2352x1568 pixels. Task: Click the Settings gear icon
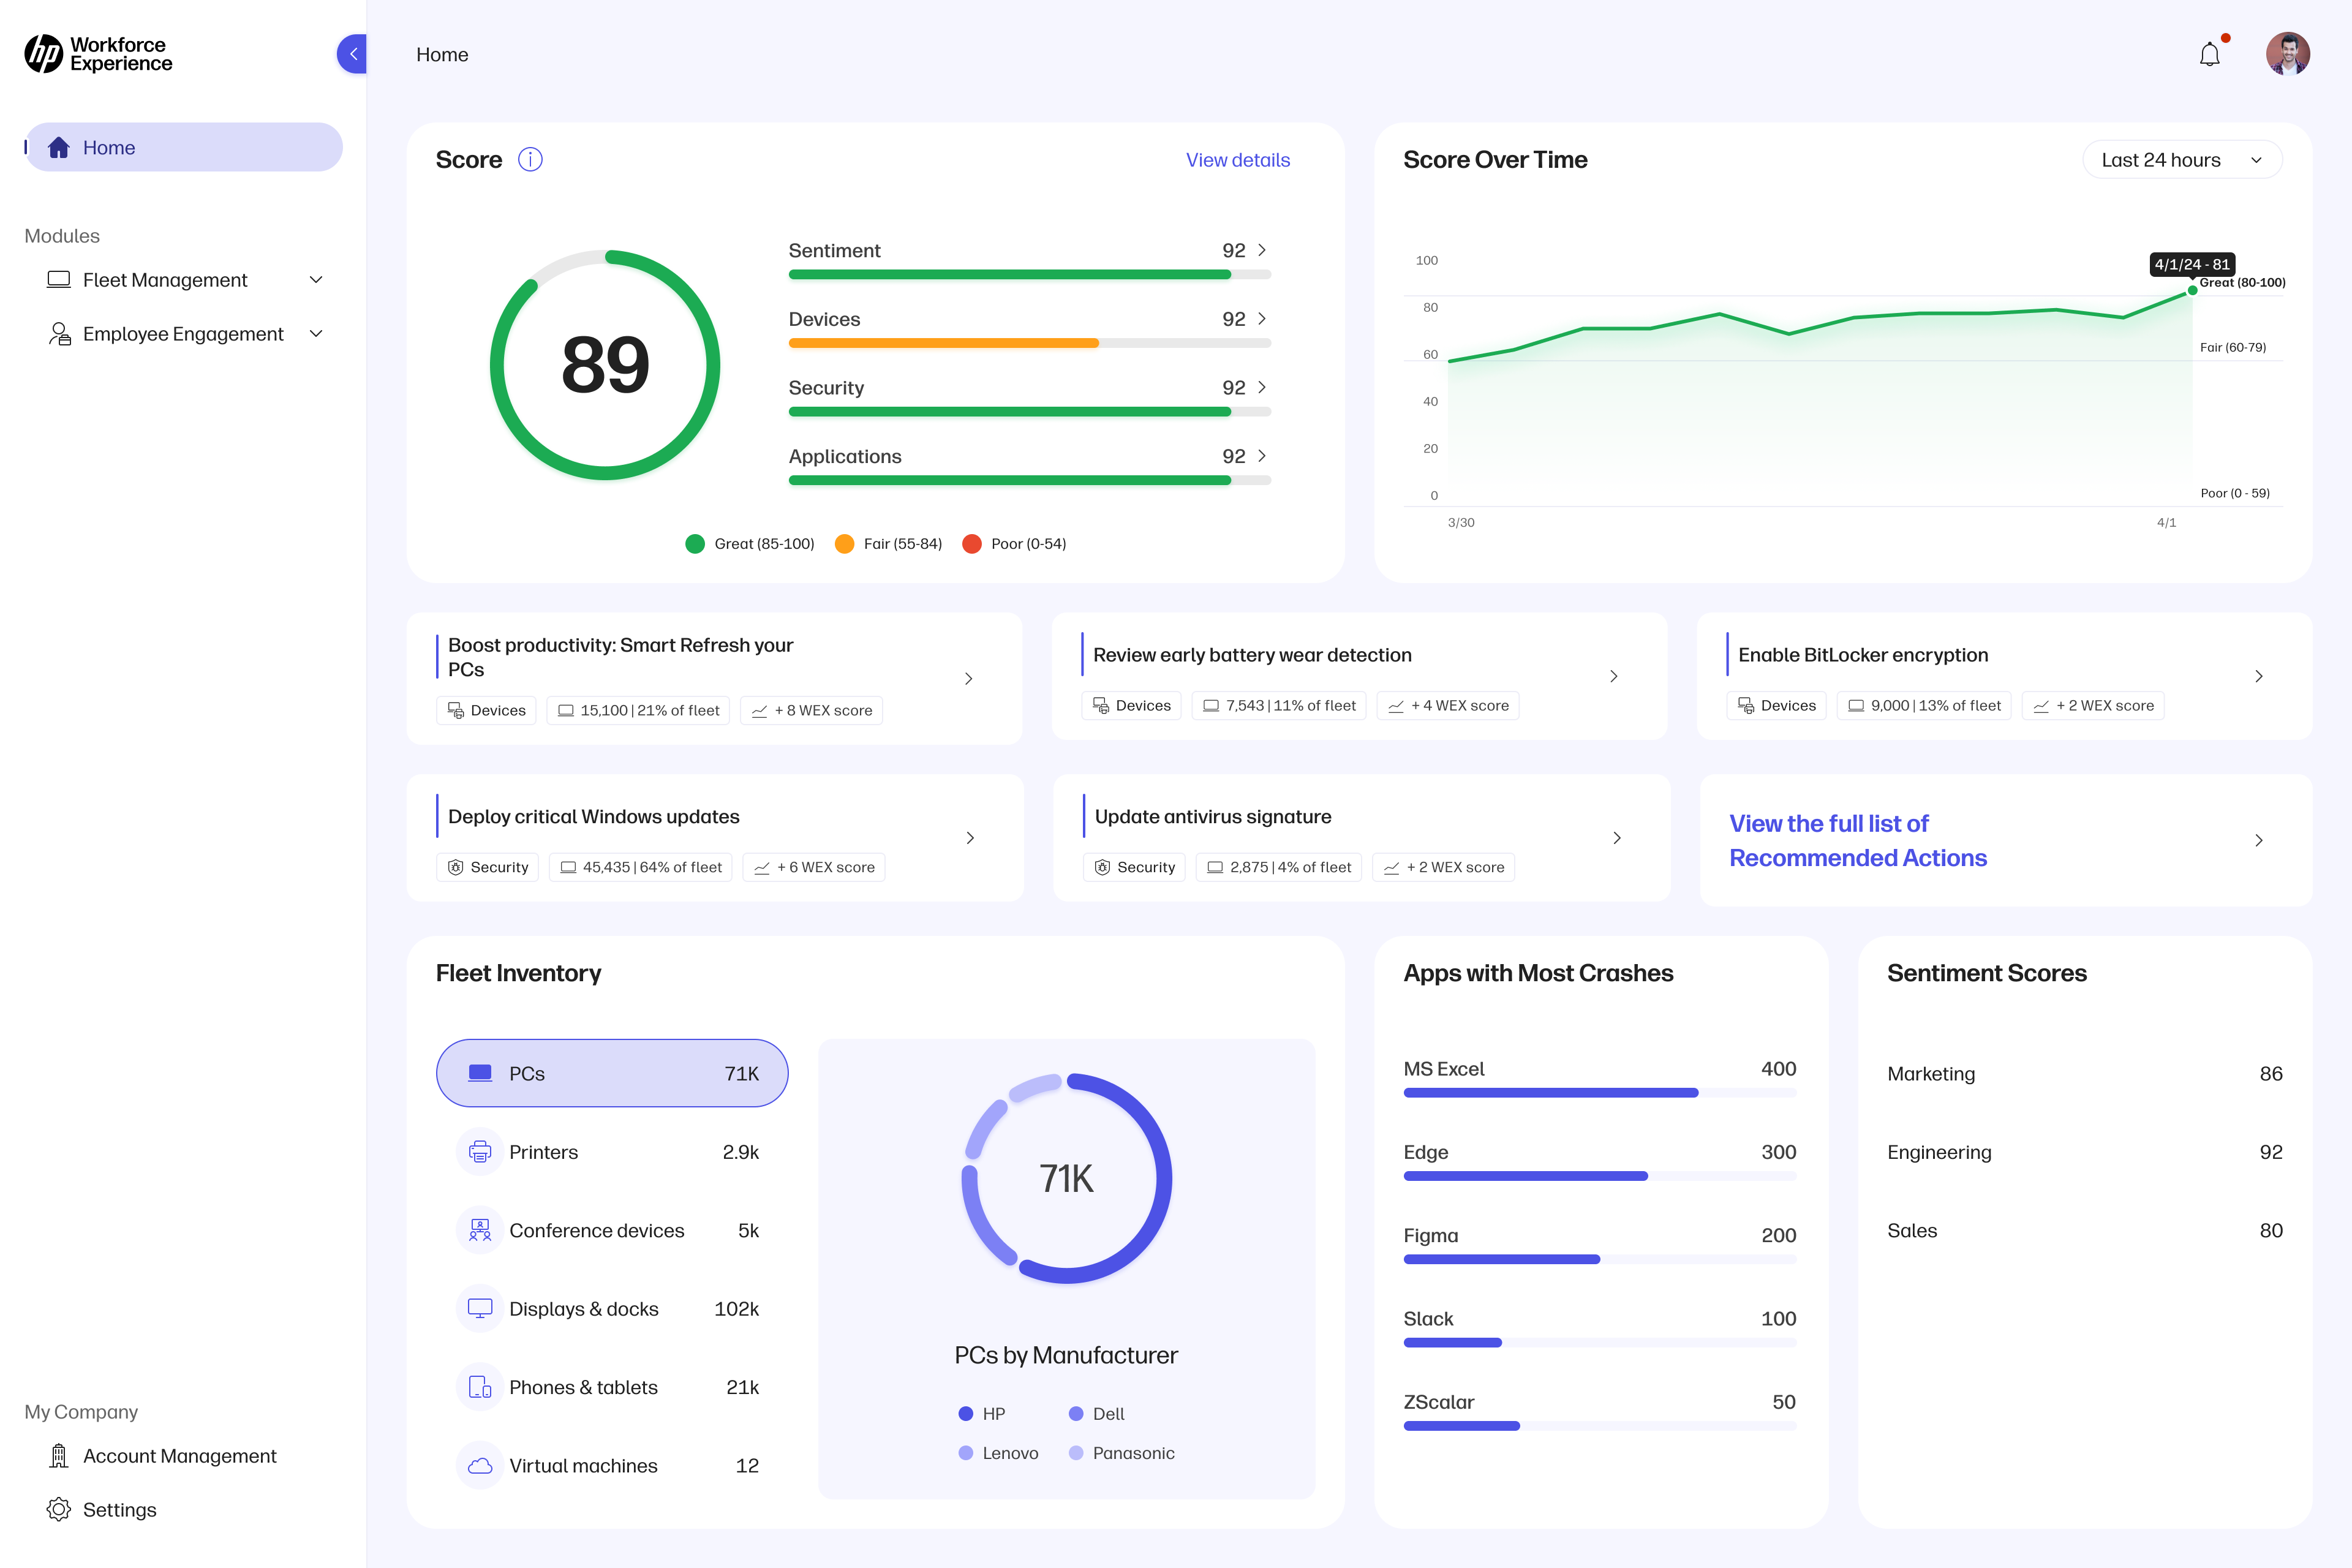point(59,1510)
